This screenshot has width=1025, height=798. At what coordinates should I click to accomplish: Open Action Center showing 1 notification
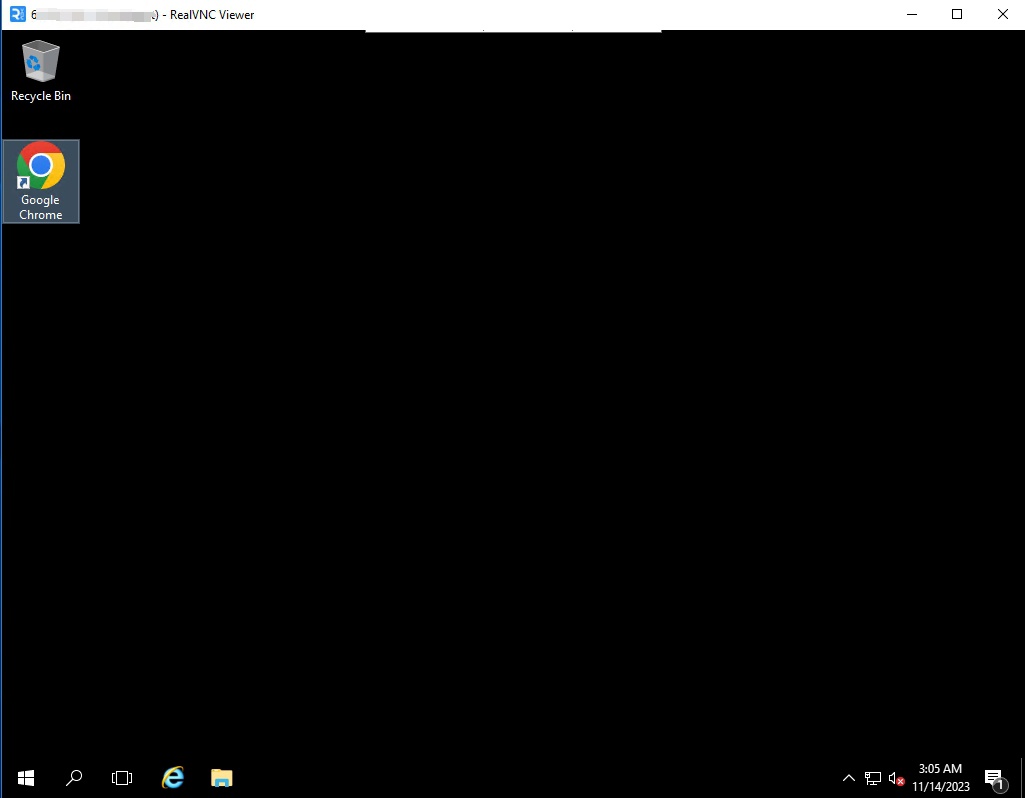coord(994,777)
